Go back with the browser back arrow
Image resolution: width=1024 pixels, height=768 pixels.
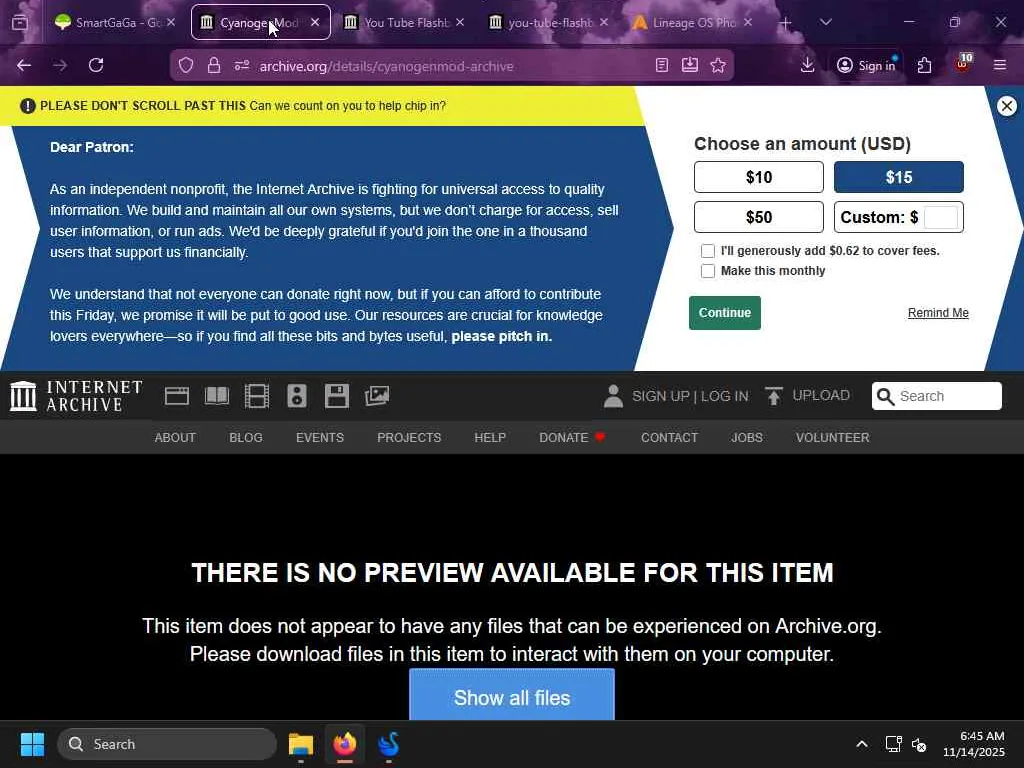24,65
